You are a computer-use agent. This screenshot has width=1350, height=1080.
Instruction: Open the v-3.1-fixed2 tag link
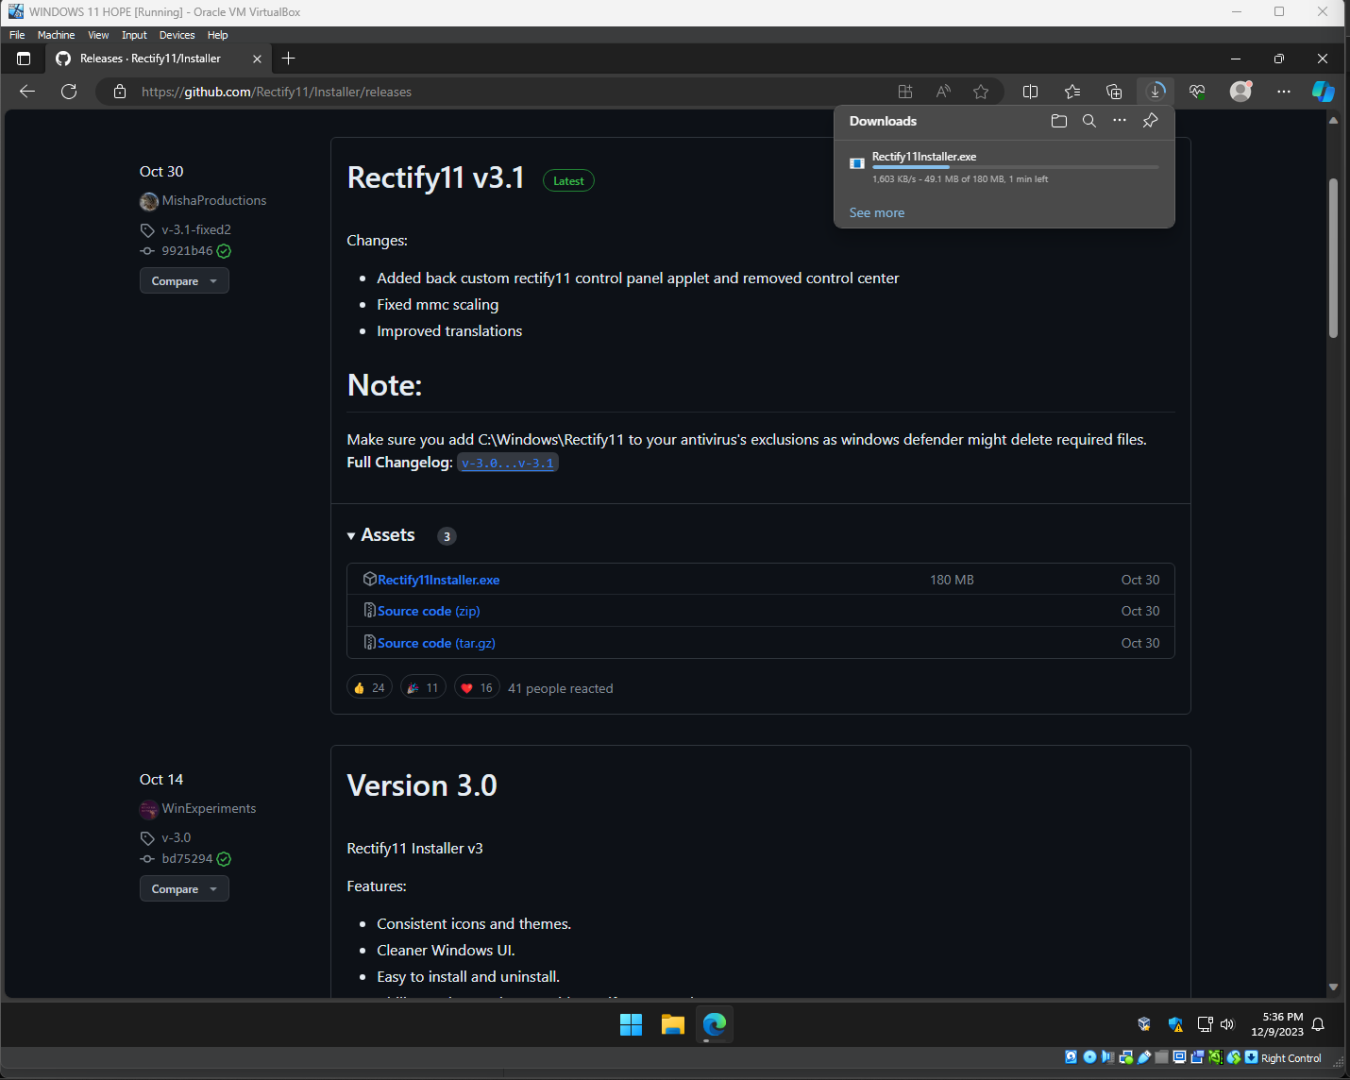point(196,230)
